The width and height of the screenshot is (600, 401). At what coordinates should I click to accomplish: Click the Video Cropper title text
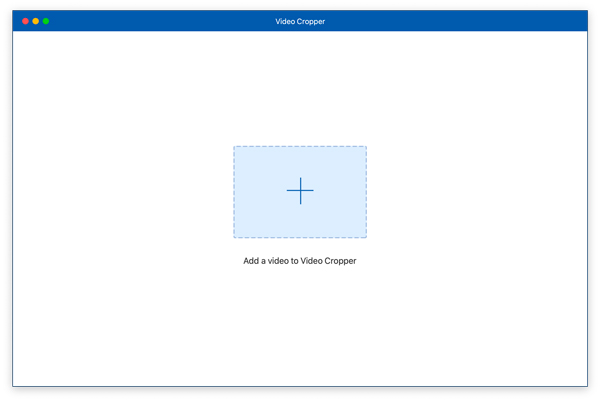pos(300,21)
